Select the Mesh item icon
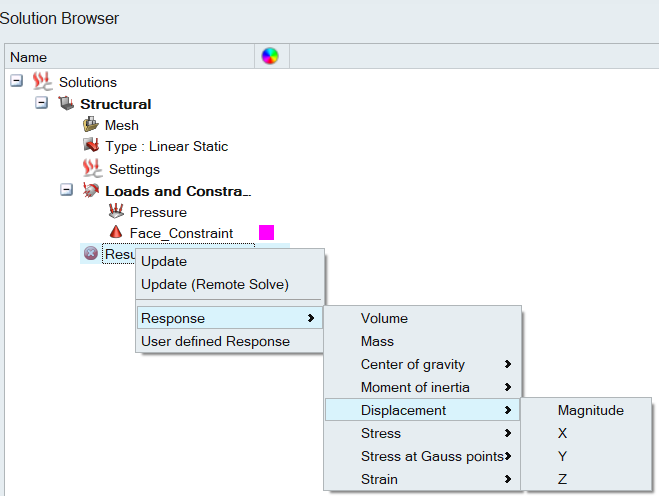Viewport: 659px width, 496px height. (x=90, y=124)
